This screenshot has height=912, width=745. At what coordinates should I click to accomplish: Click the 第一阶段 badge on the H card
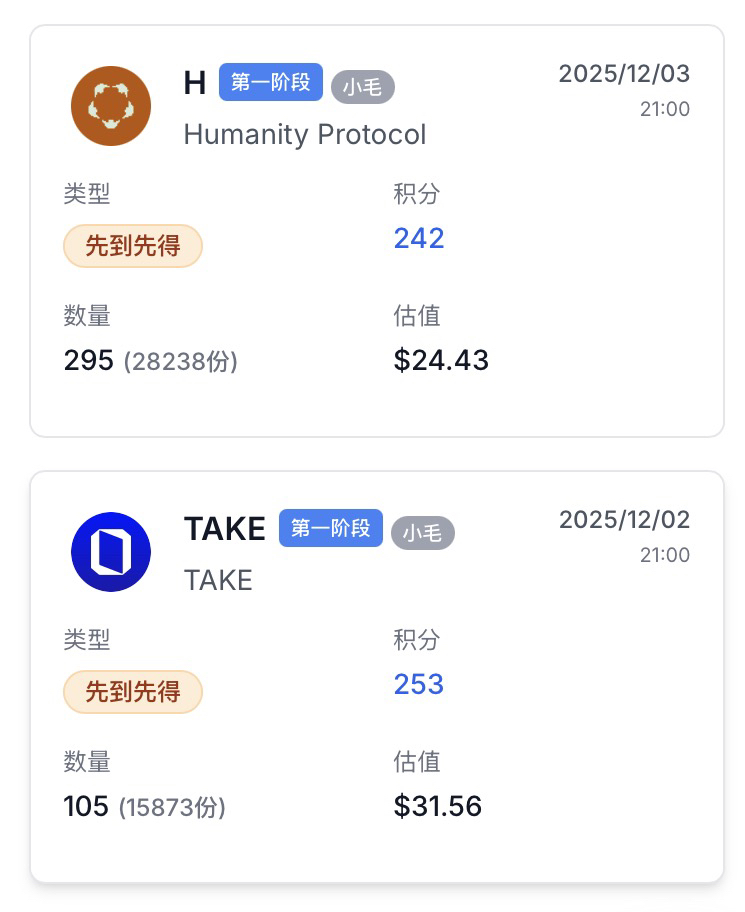pyautogui.click(x=271, y=83)
